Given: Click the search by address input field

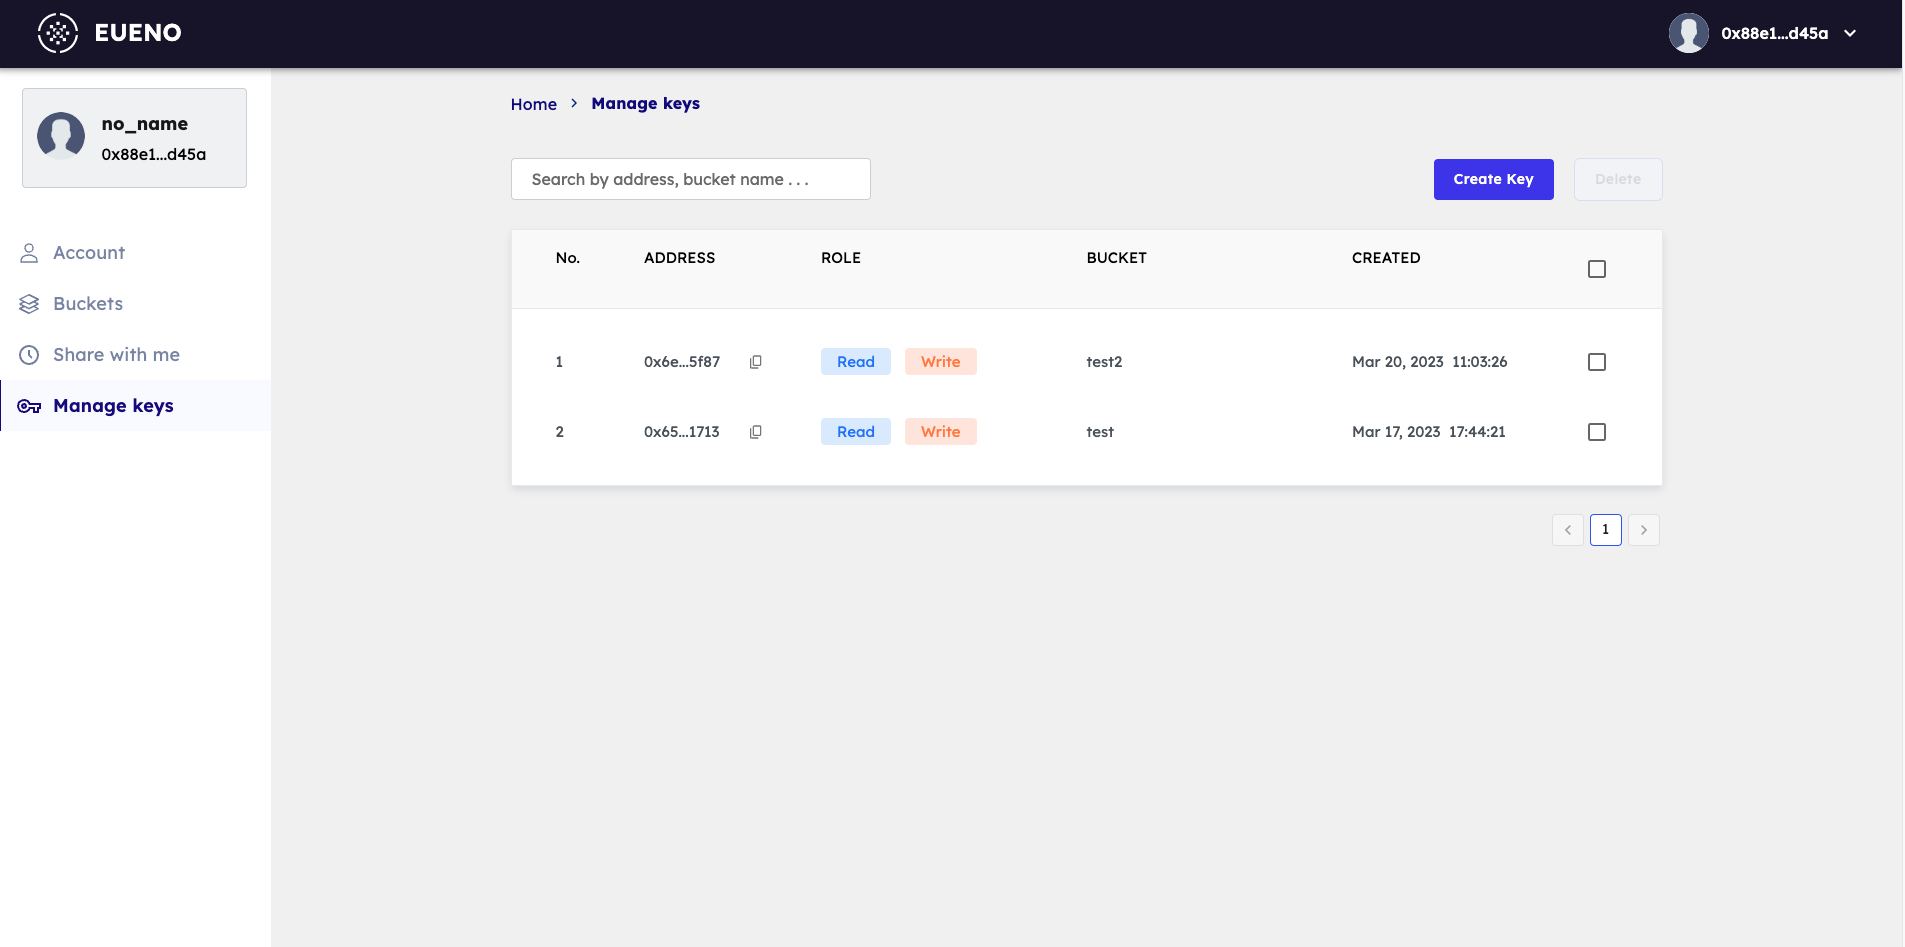Looking at the screenshot, I should pyautogui.click(x=690, y=179).
